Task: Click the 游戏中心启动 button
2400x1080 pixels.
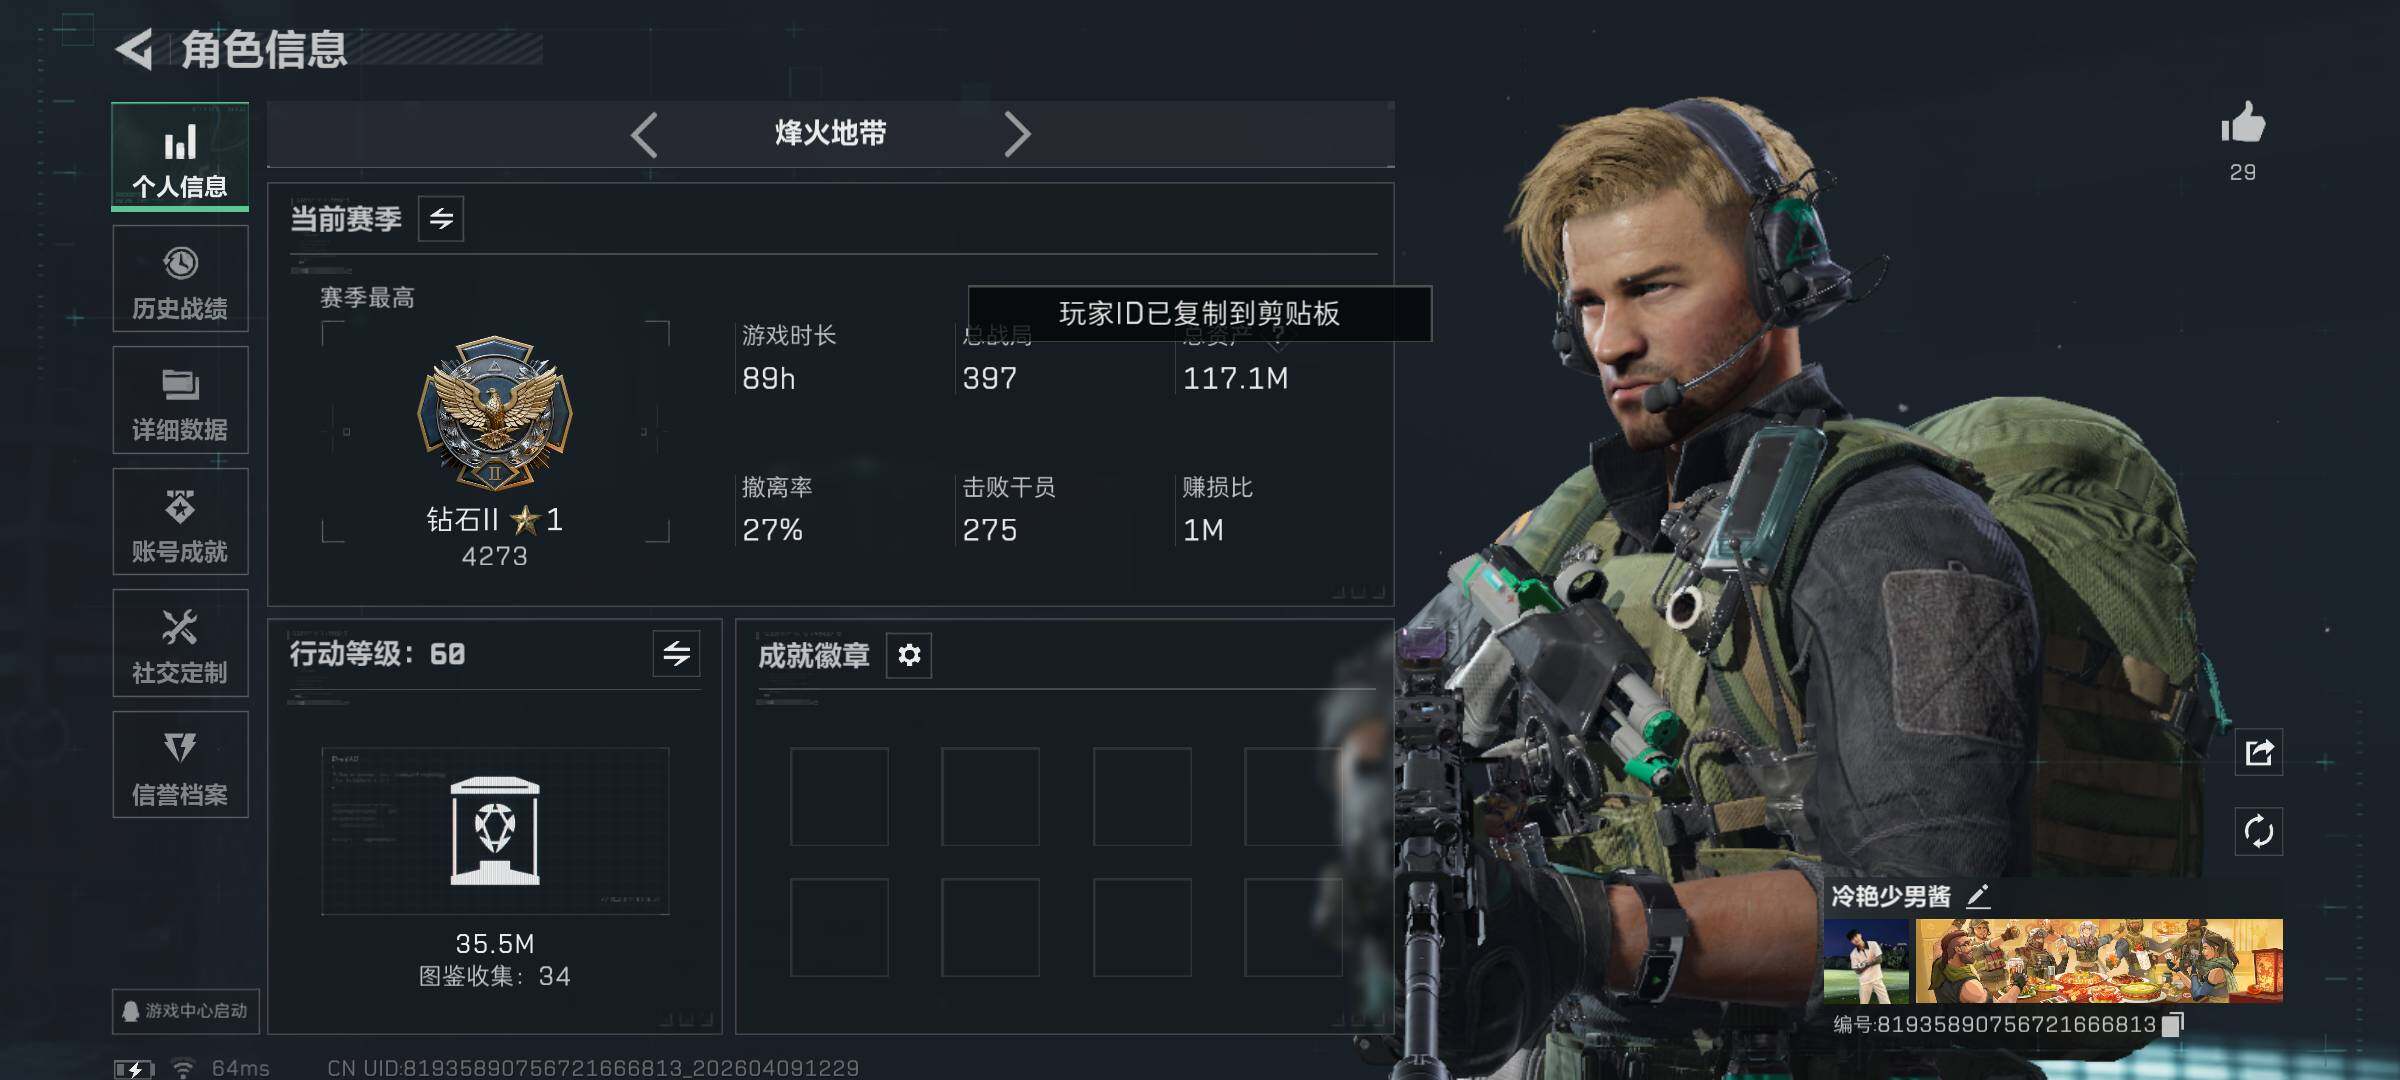Action: (186, 1011)
